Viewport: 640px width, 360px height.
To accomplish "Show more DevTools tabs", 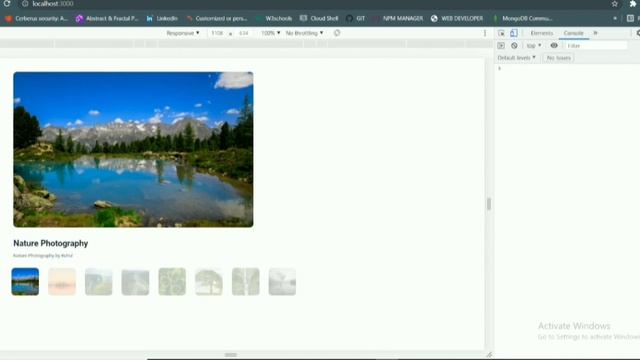I will (596, 33).
